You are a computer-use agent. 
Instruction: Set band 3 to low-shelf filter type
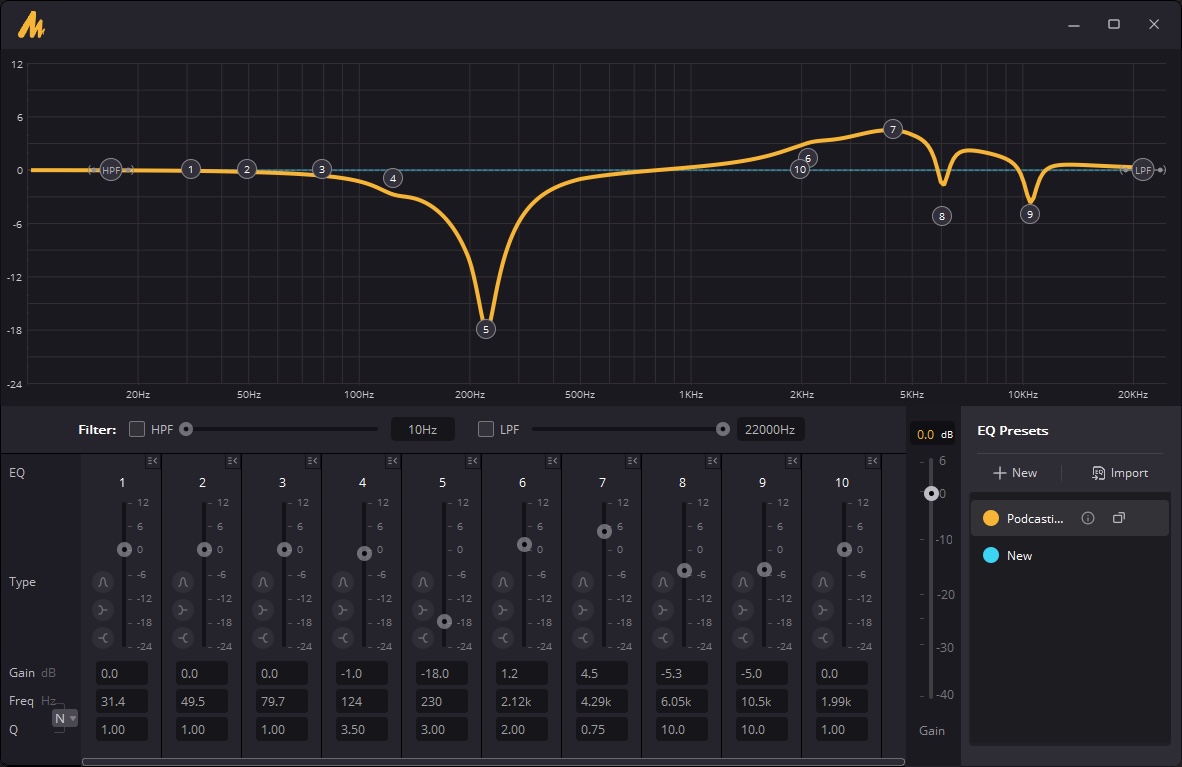point(263,609)
